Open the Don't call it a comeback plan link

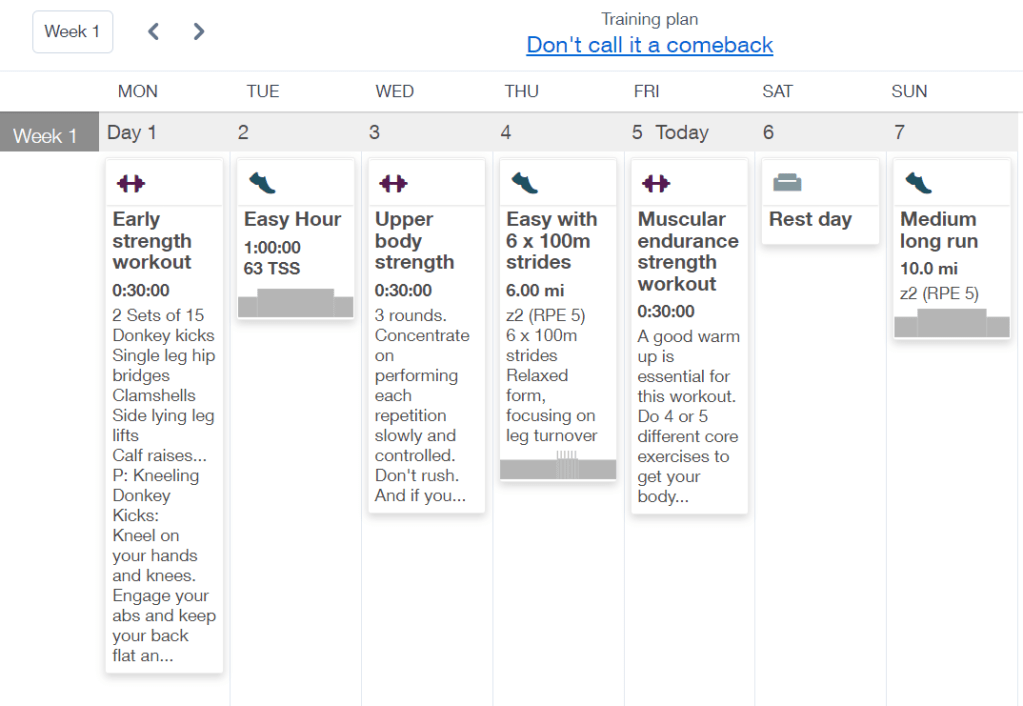point(649,45)
